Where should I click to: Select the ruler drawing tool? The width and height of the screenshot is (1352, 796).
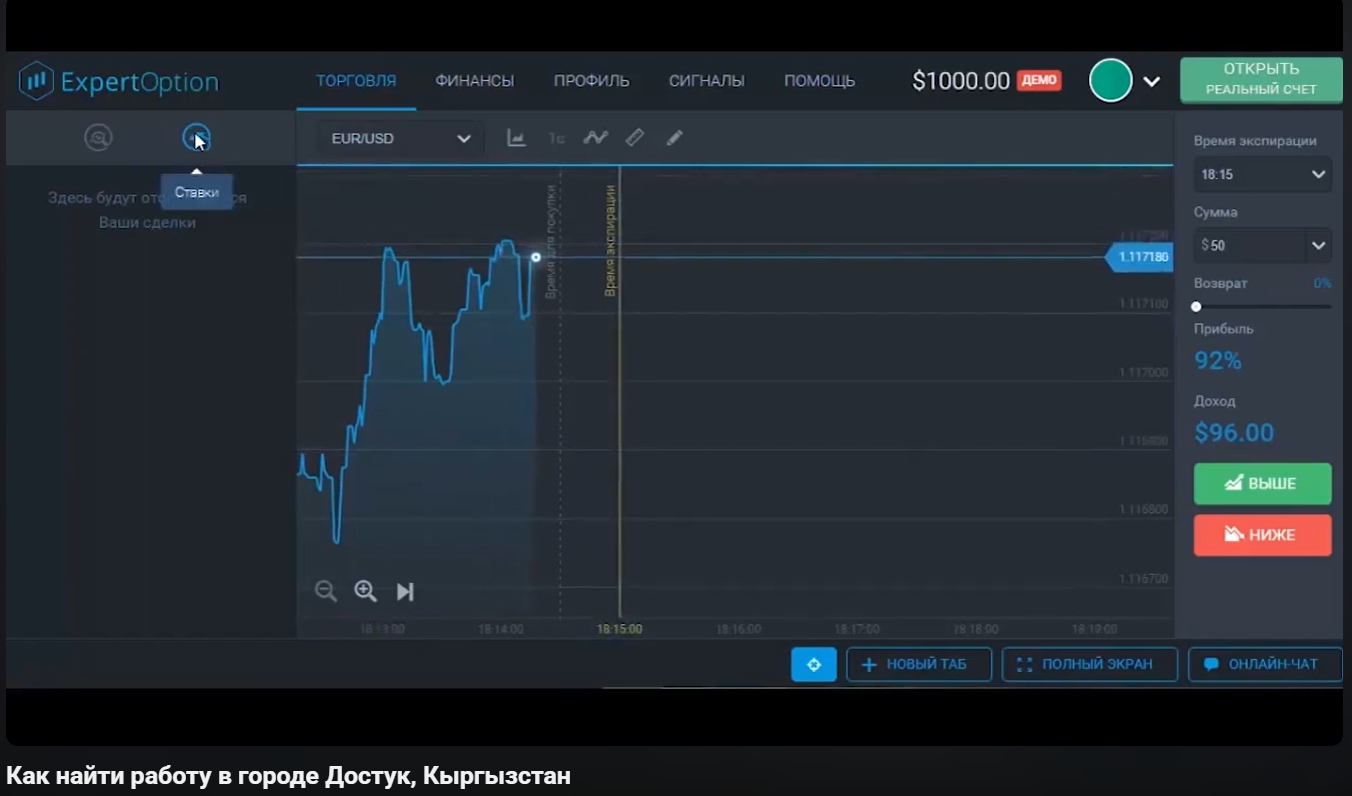pos(635,138)
